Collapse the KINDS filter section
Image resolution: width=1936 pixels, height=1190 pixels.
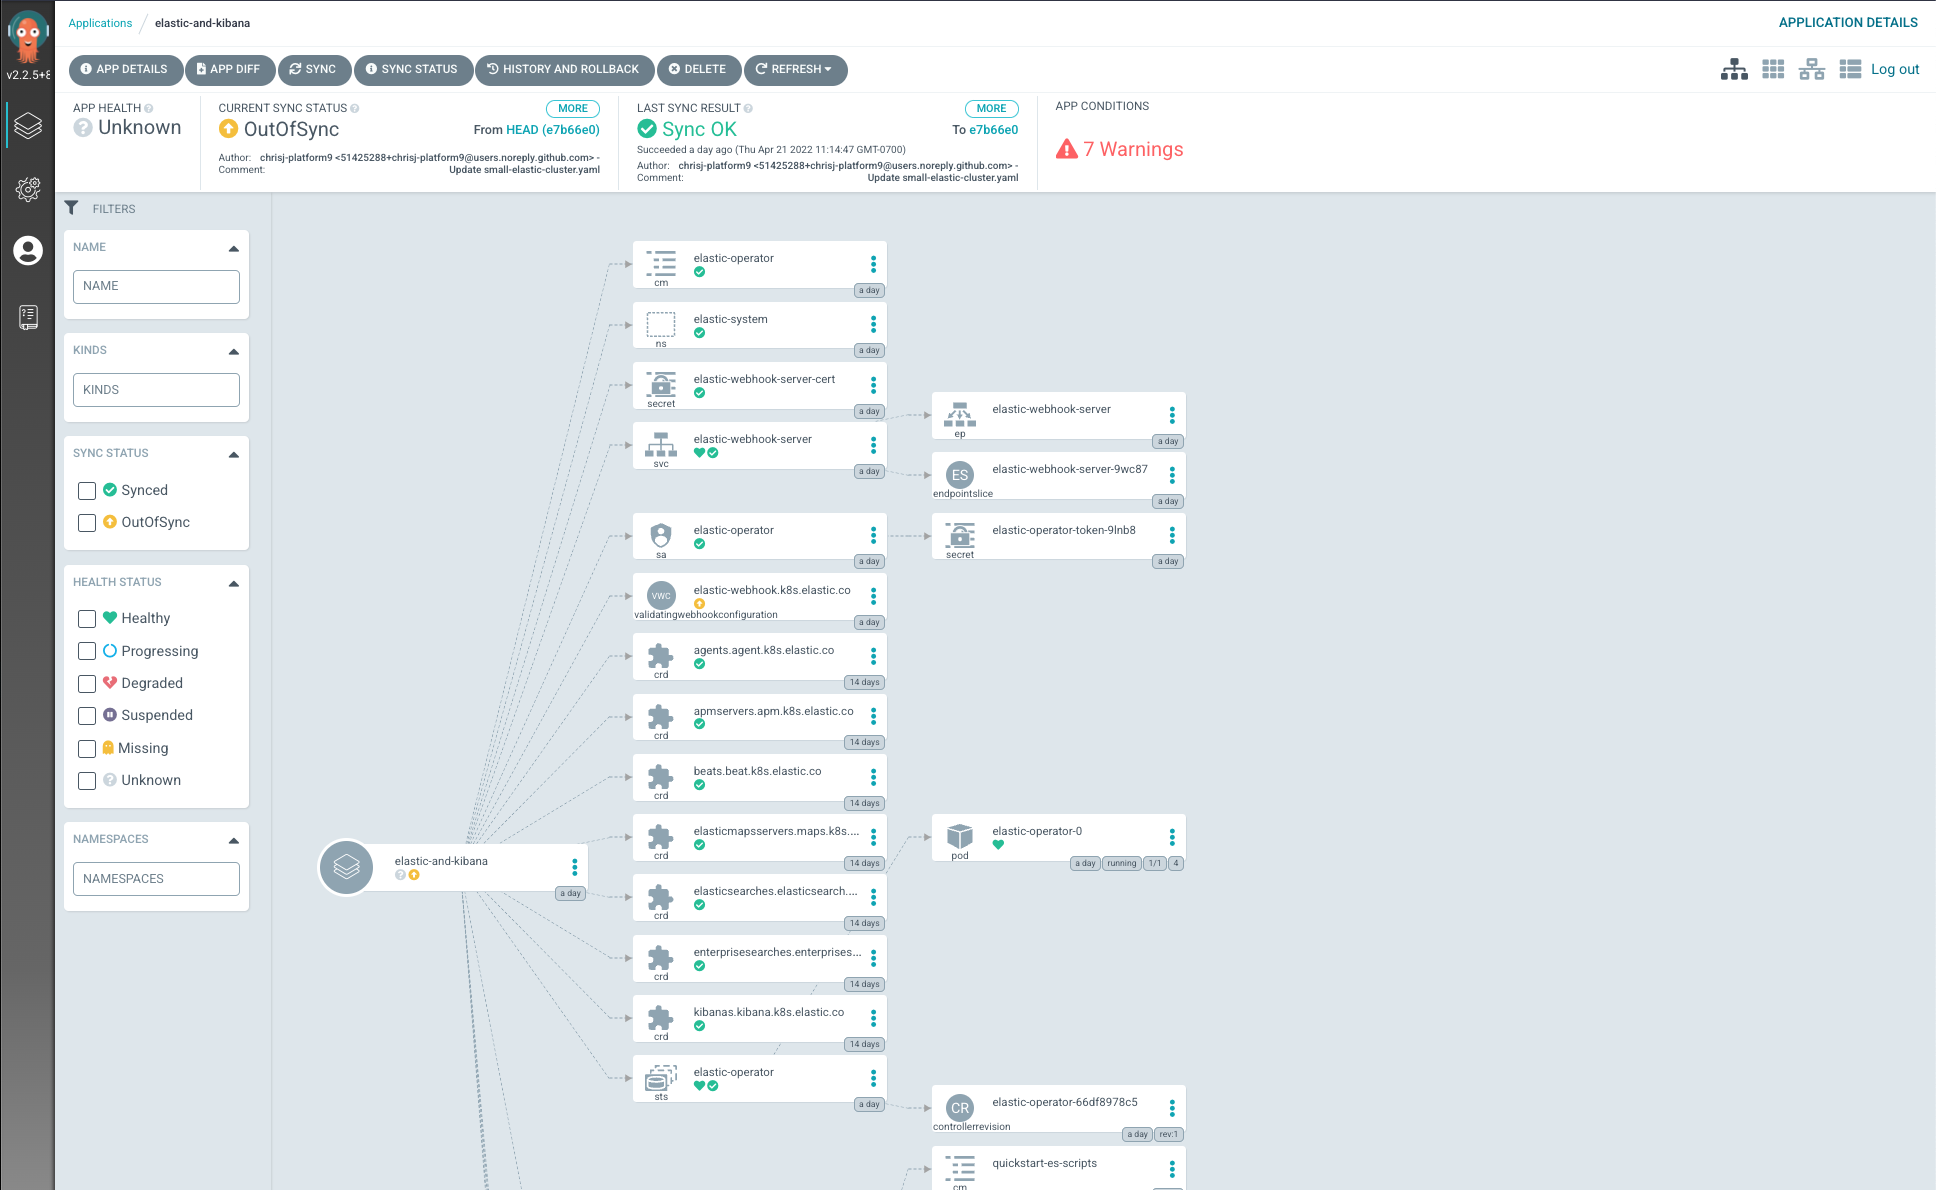(234, 352)
